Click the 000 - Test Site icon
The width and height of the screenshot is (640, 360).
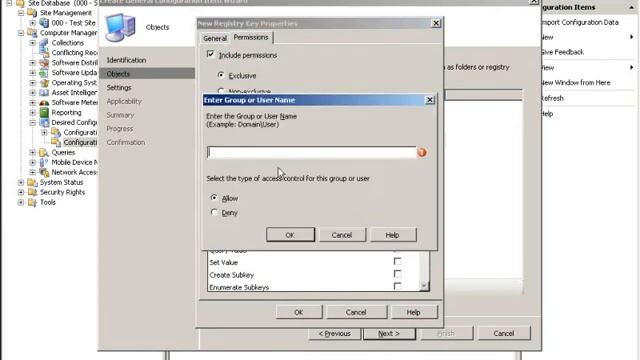coord(44,23)
